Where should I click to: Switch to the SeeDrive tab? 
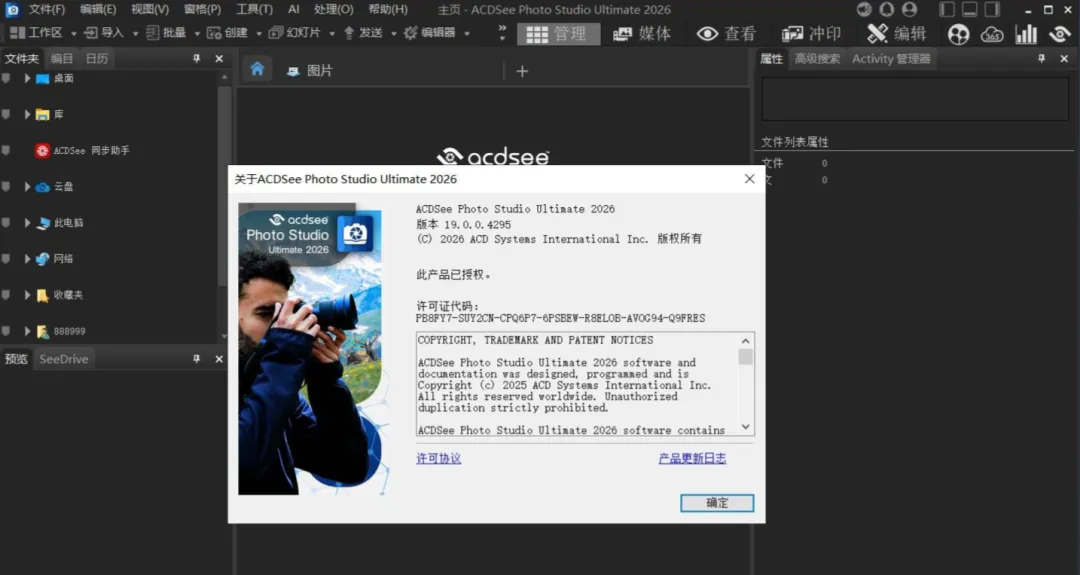pyautogui.click(x=63, y=359)
